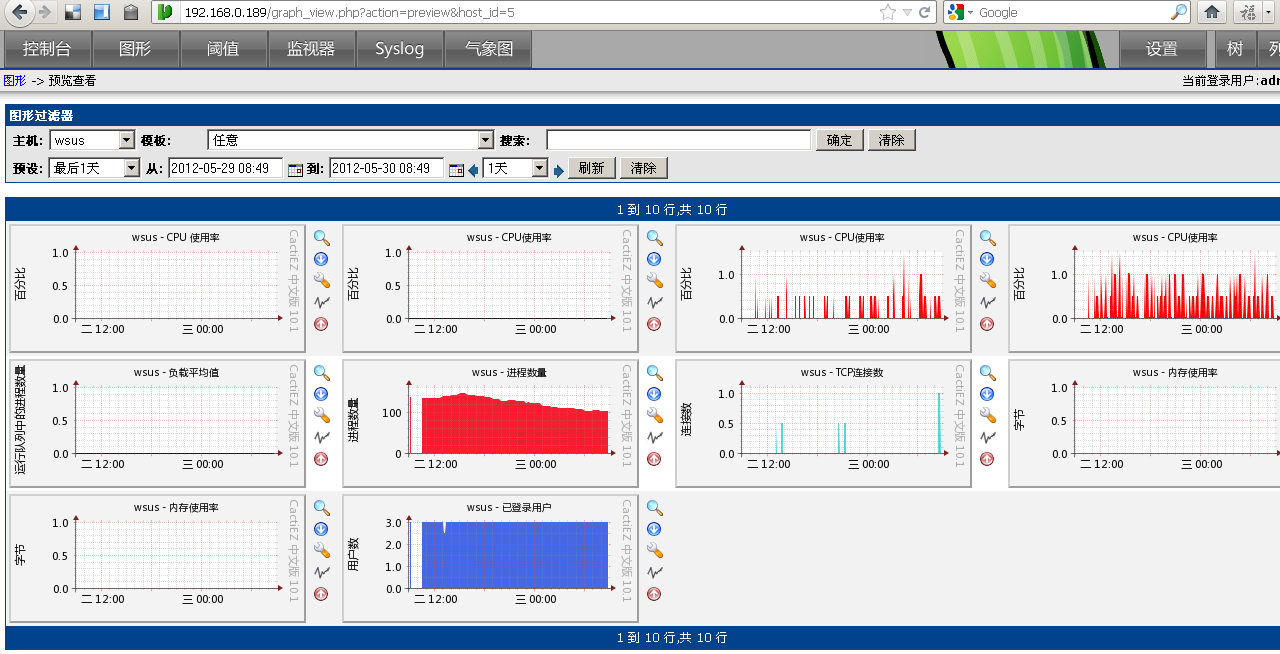1280x654 pixels.
Task: Expand the 预设 preset dropdown showing 最后1天
Action: point(132,168)
